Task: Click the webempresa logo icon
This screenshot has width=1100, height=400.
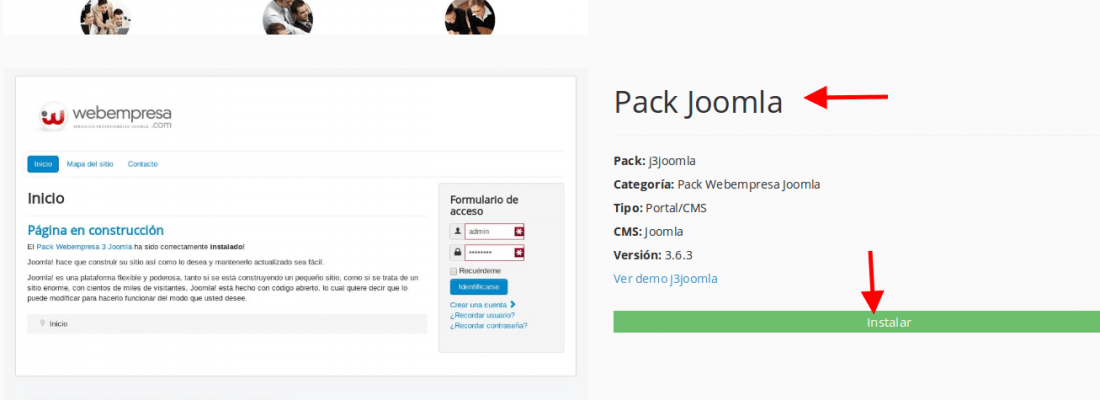Action: (53, 116)
